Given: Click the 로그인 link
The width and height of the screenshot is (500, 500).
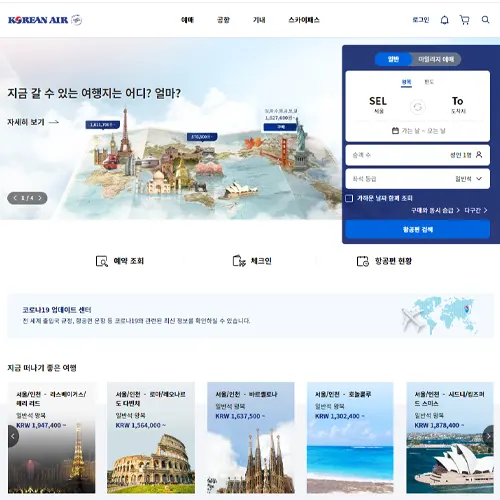Looking at the screenshot, I should coord(421,20).
